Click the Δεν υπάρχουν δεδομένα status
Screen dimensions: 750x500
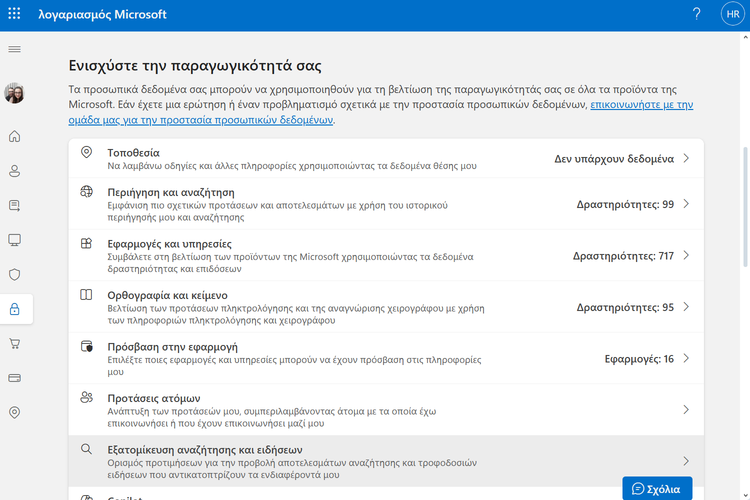tap(614, 159)
